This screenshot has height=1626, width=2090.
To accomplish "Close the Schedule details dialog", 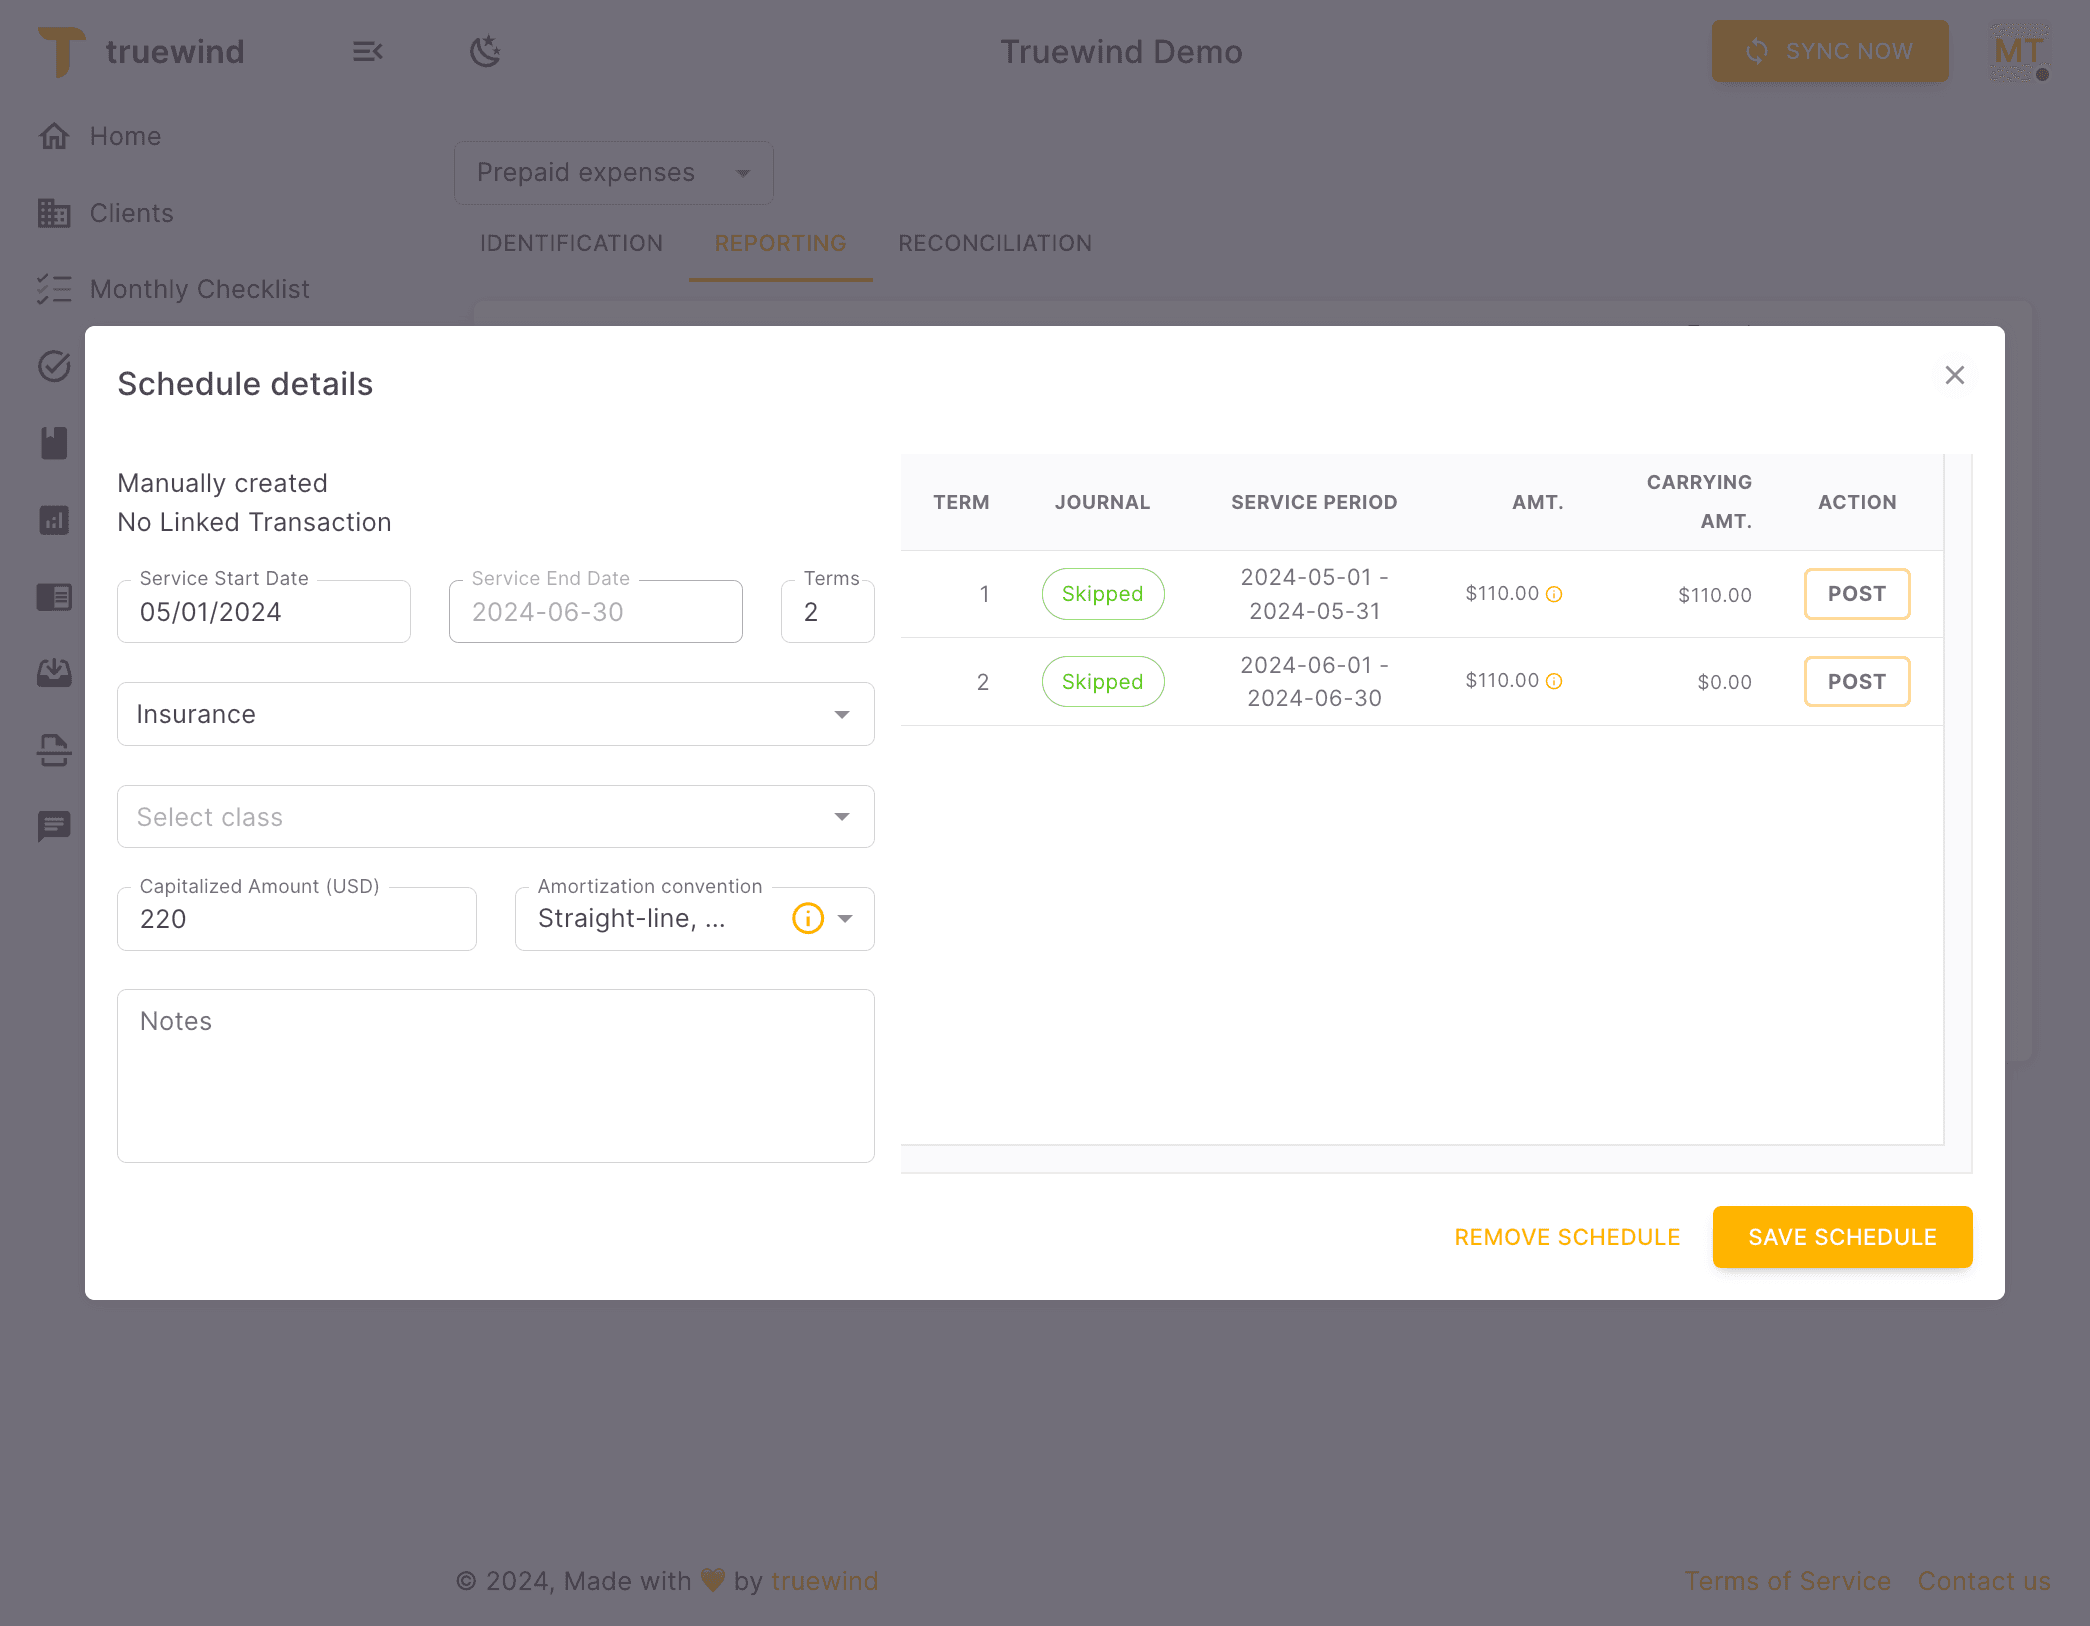I will tap(1954, 375).
